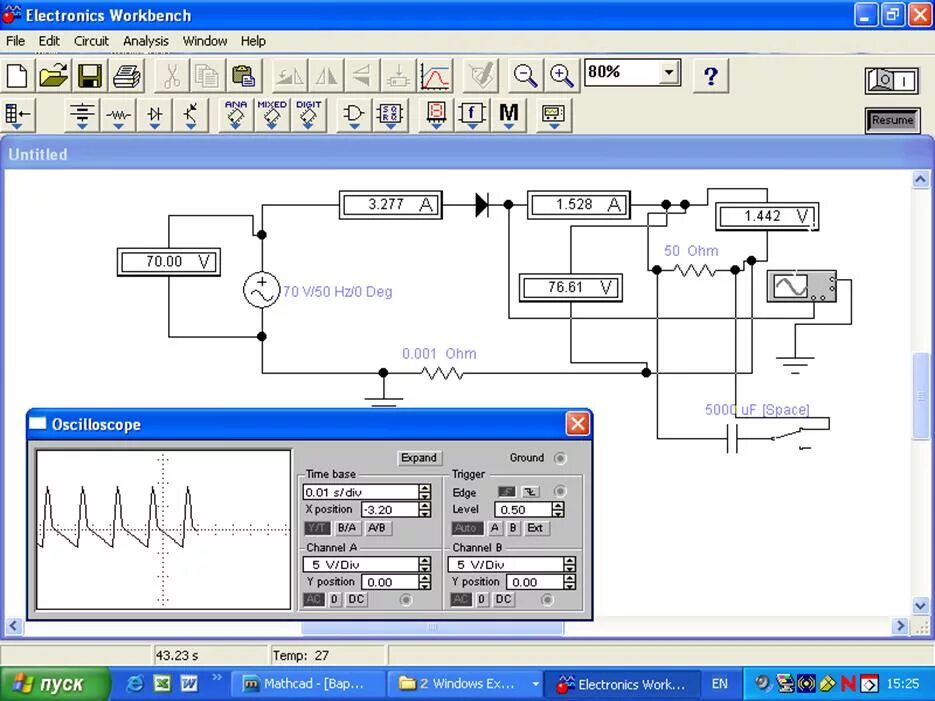Screen dimensions: 935x701
Task: Click the Flip Horizontal icon
Action: point(326,75)
